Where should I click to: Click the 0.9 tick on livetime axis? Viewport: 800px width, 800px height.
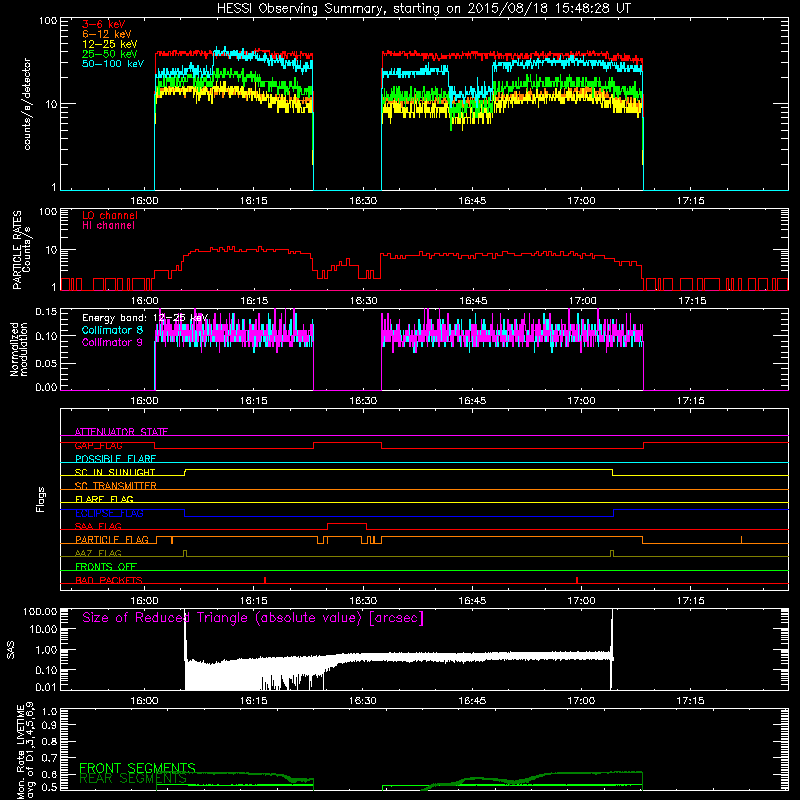pos(49,726)
